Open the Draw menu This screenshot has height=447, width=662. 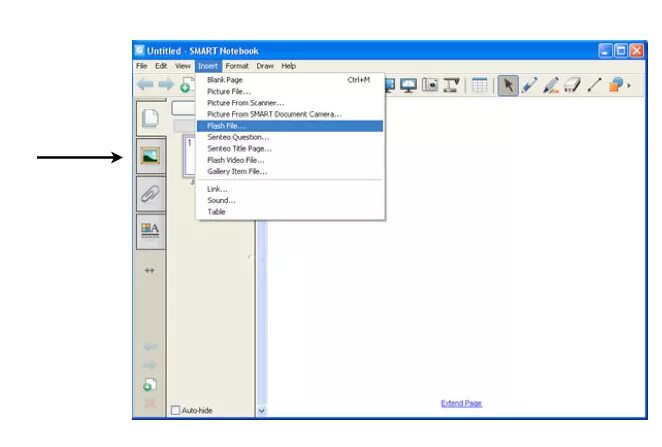265,66
